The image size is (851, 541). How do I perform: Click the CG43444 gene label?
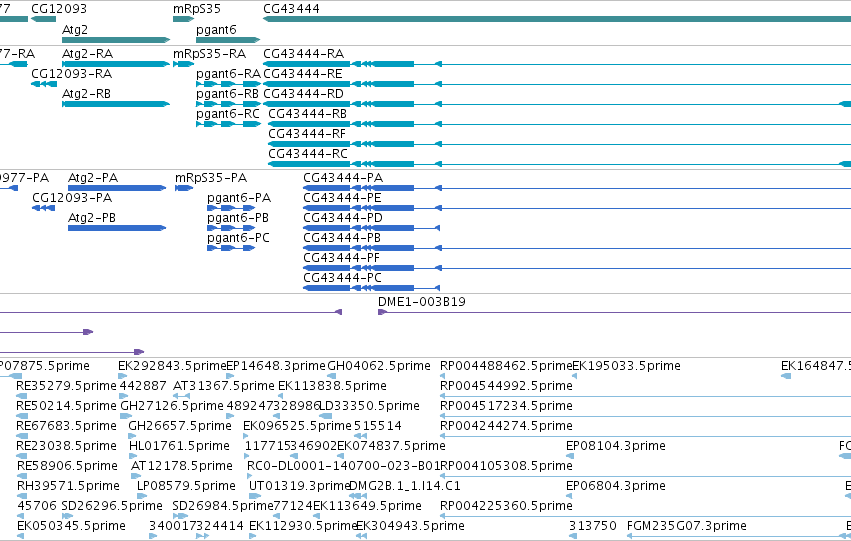pos(291,9)
